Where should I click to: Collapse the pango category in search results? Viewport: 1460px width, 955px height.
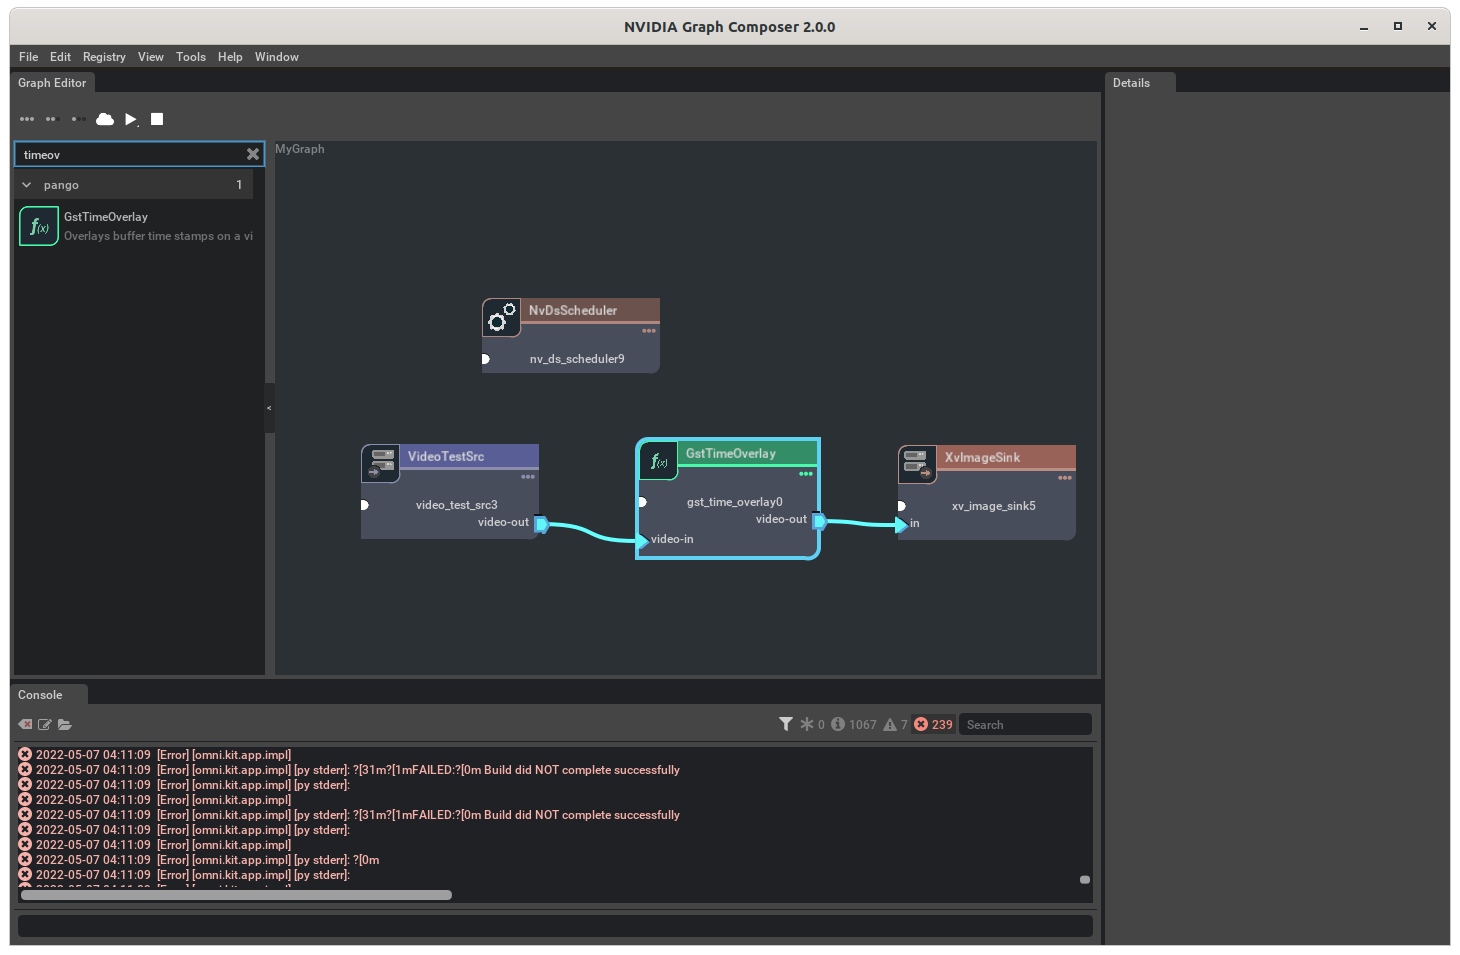coord(26,184)
